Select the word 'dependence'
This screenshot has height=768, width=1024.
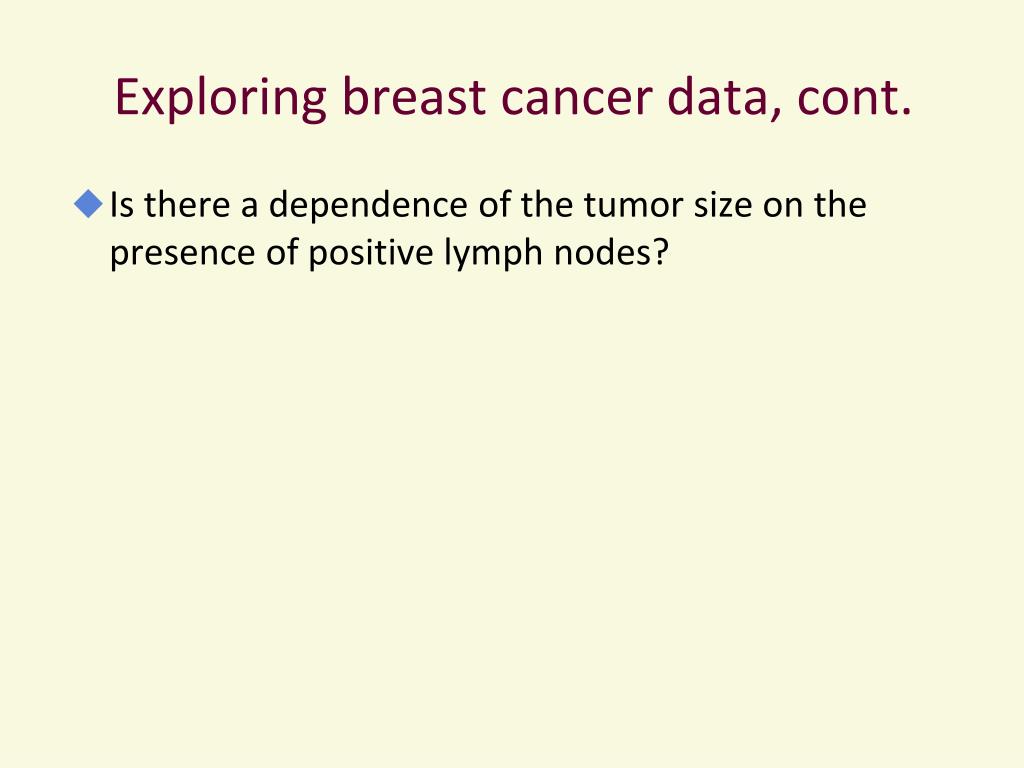coord(368,206)
